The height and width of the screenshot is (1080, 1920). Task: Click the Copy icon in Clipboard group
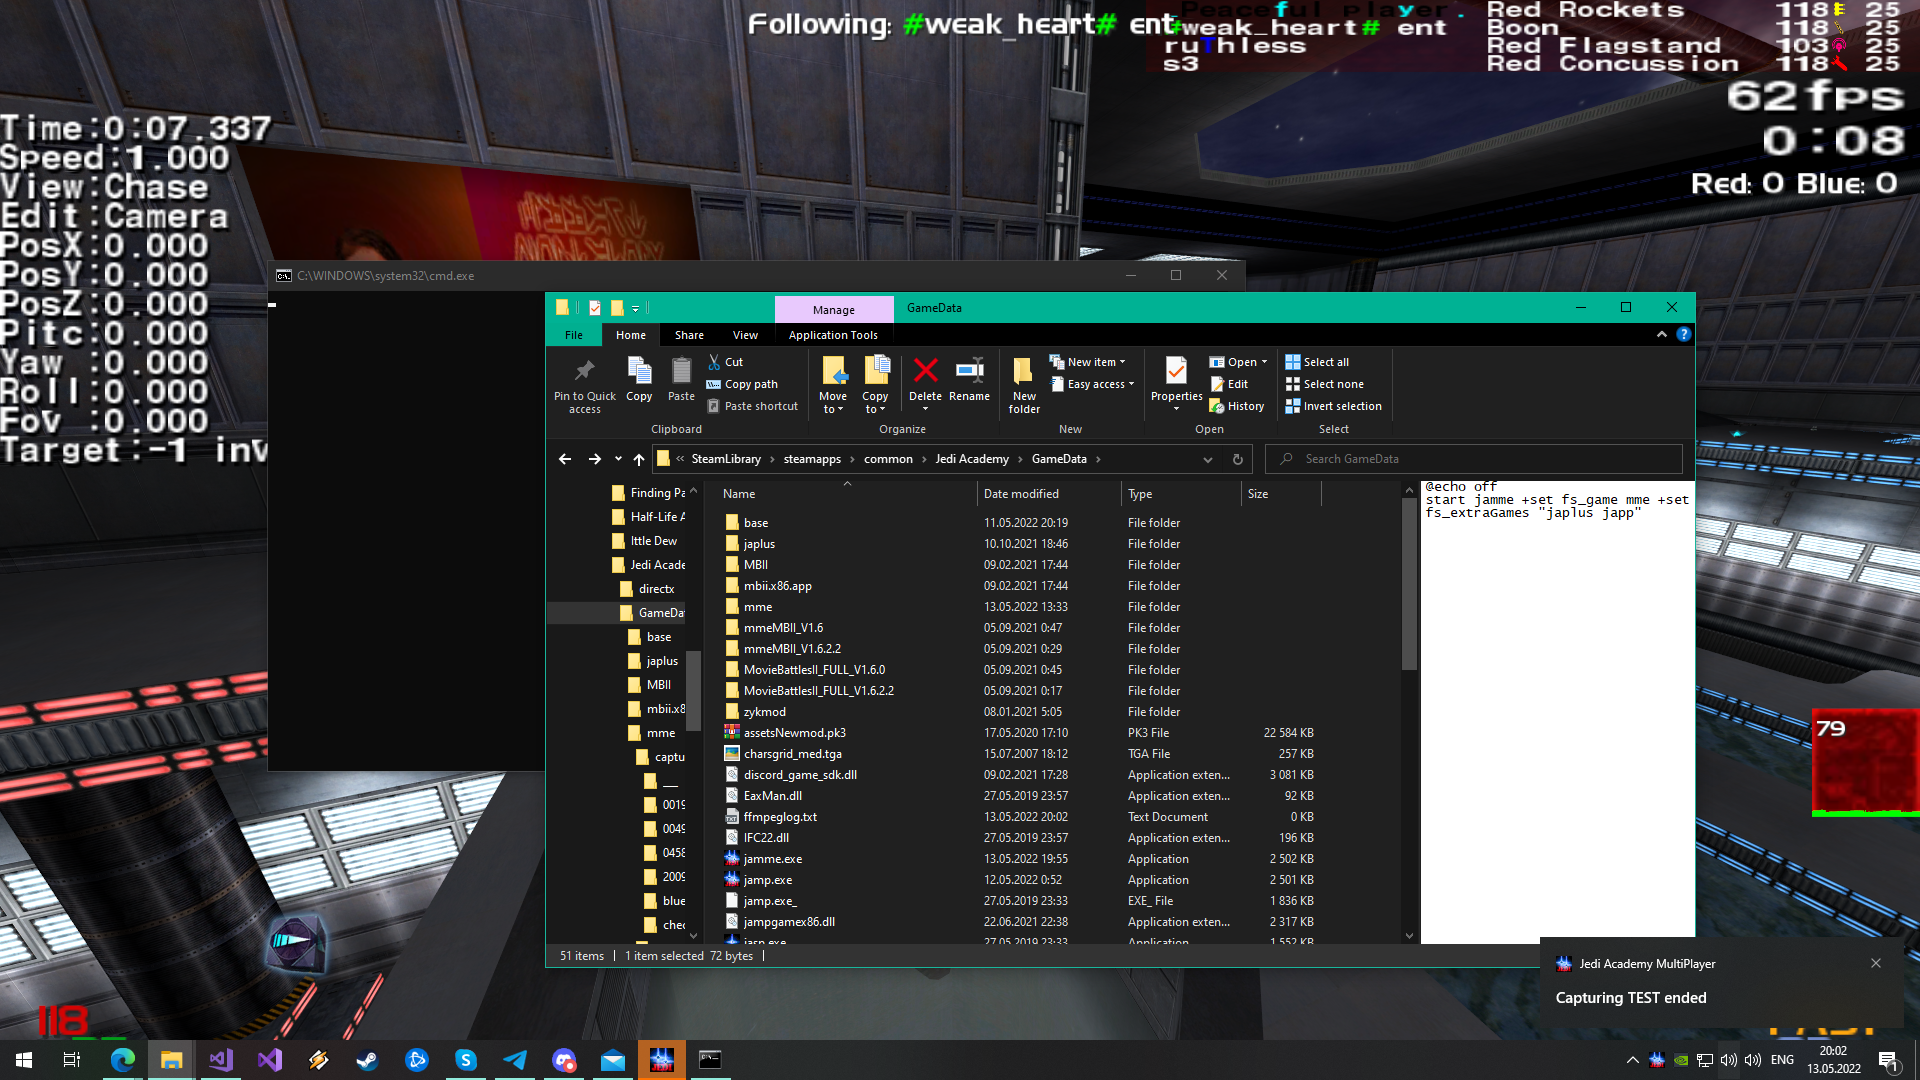click(639, 372)
